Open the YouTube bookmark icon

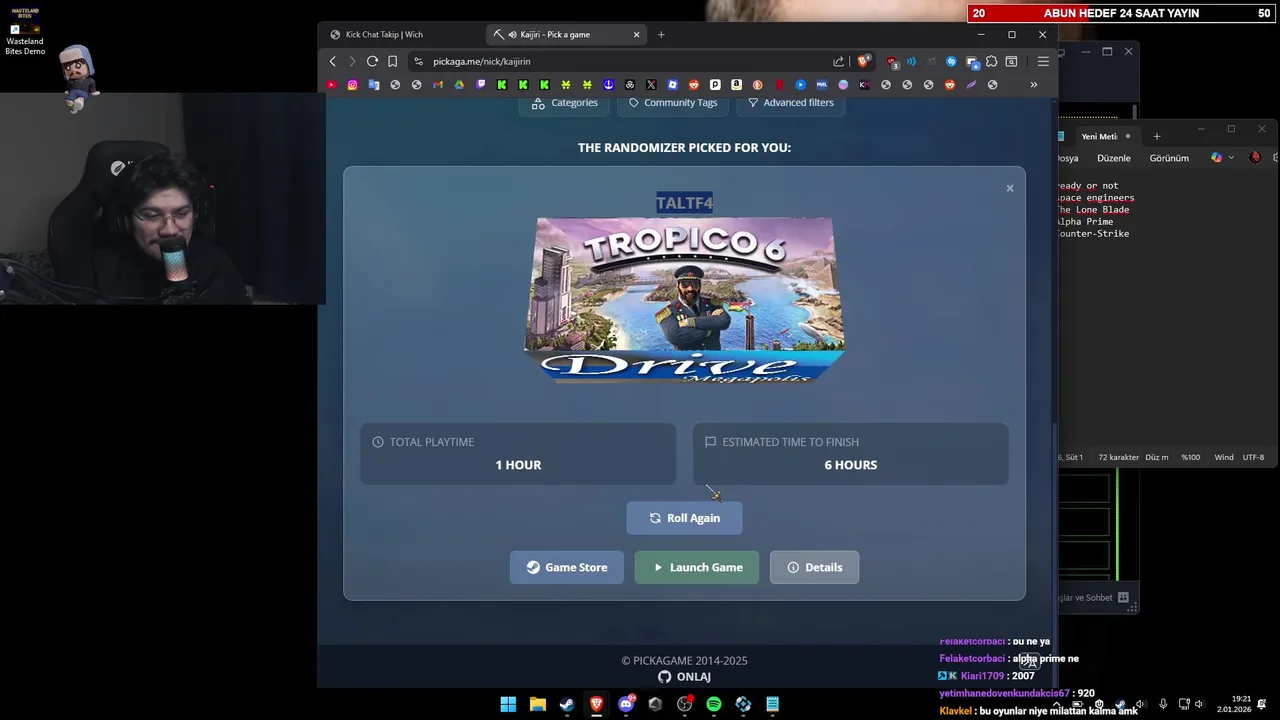(x=330, y=85)
